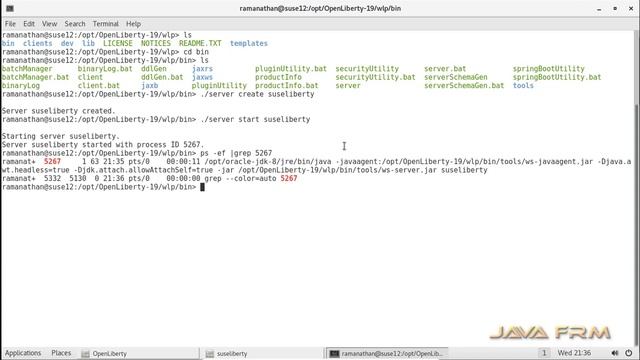Open the Applications menu in taskbar
Image resolution: width=640 pixels, height=360 pixels.
tap(23, 353)
